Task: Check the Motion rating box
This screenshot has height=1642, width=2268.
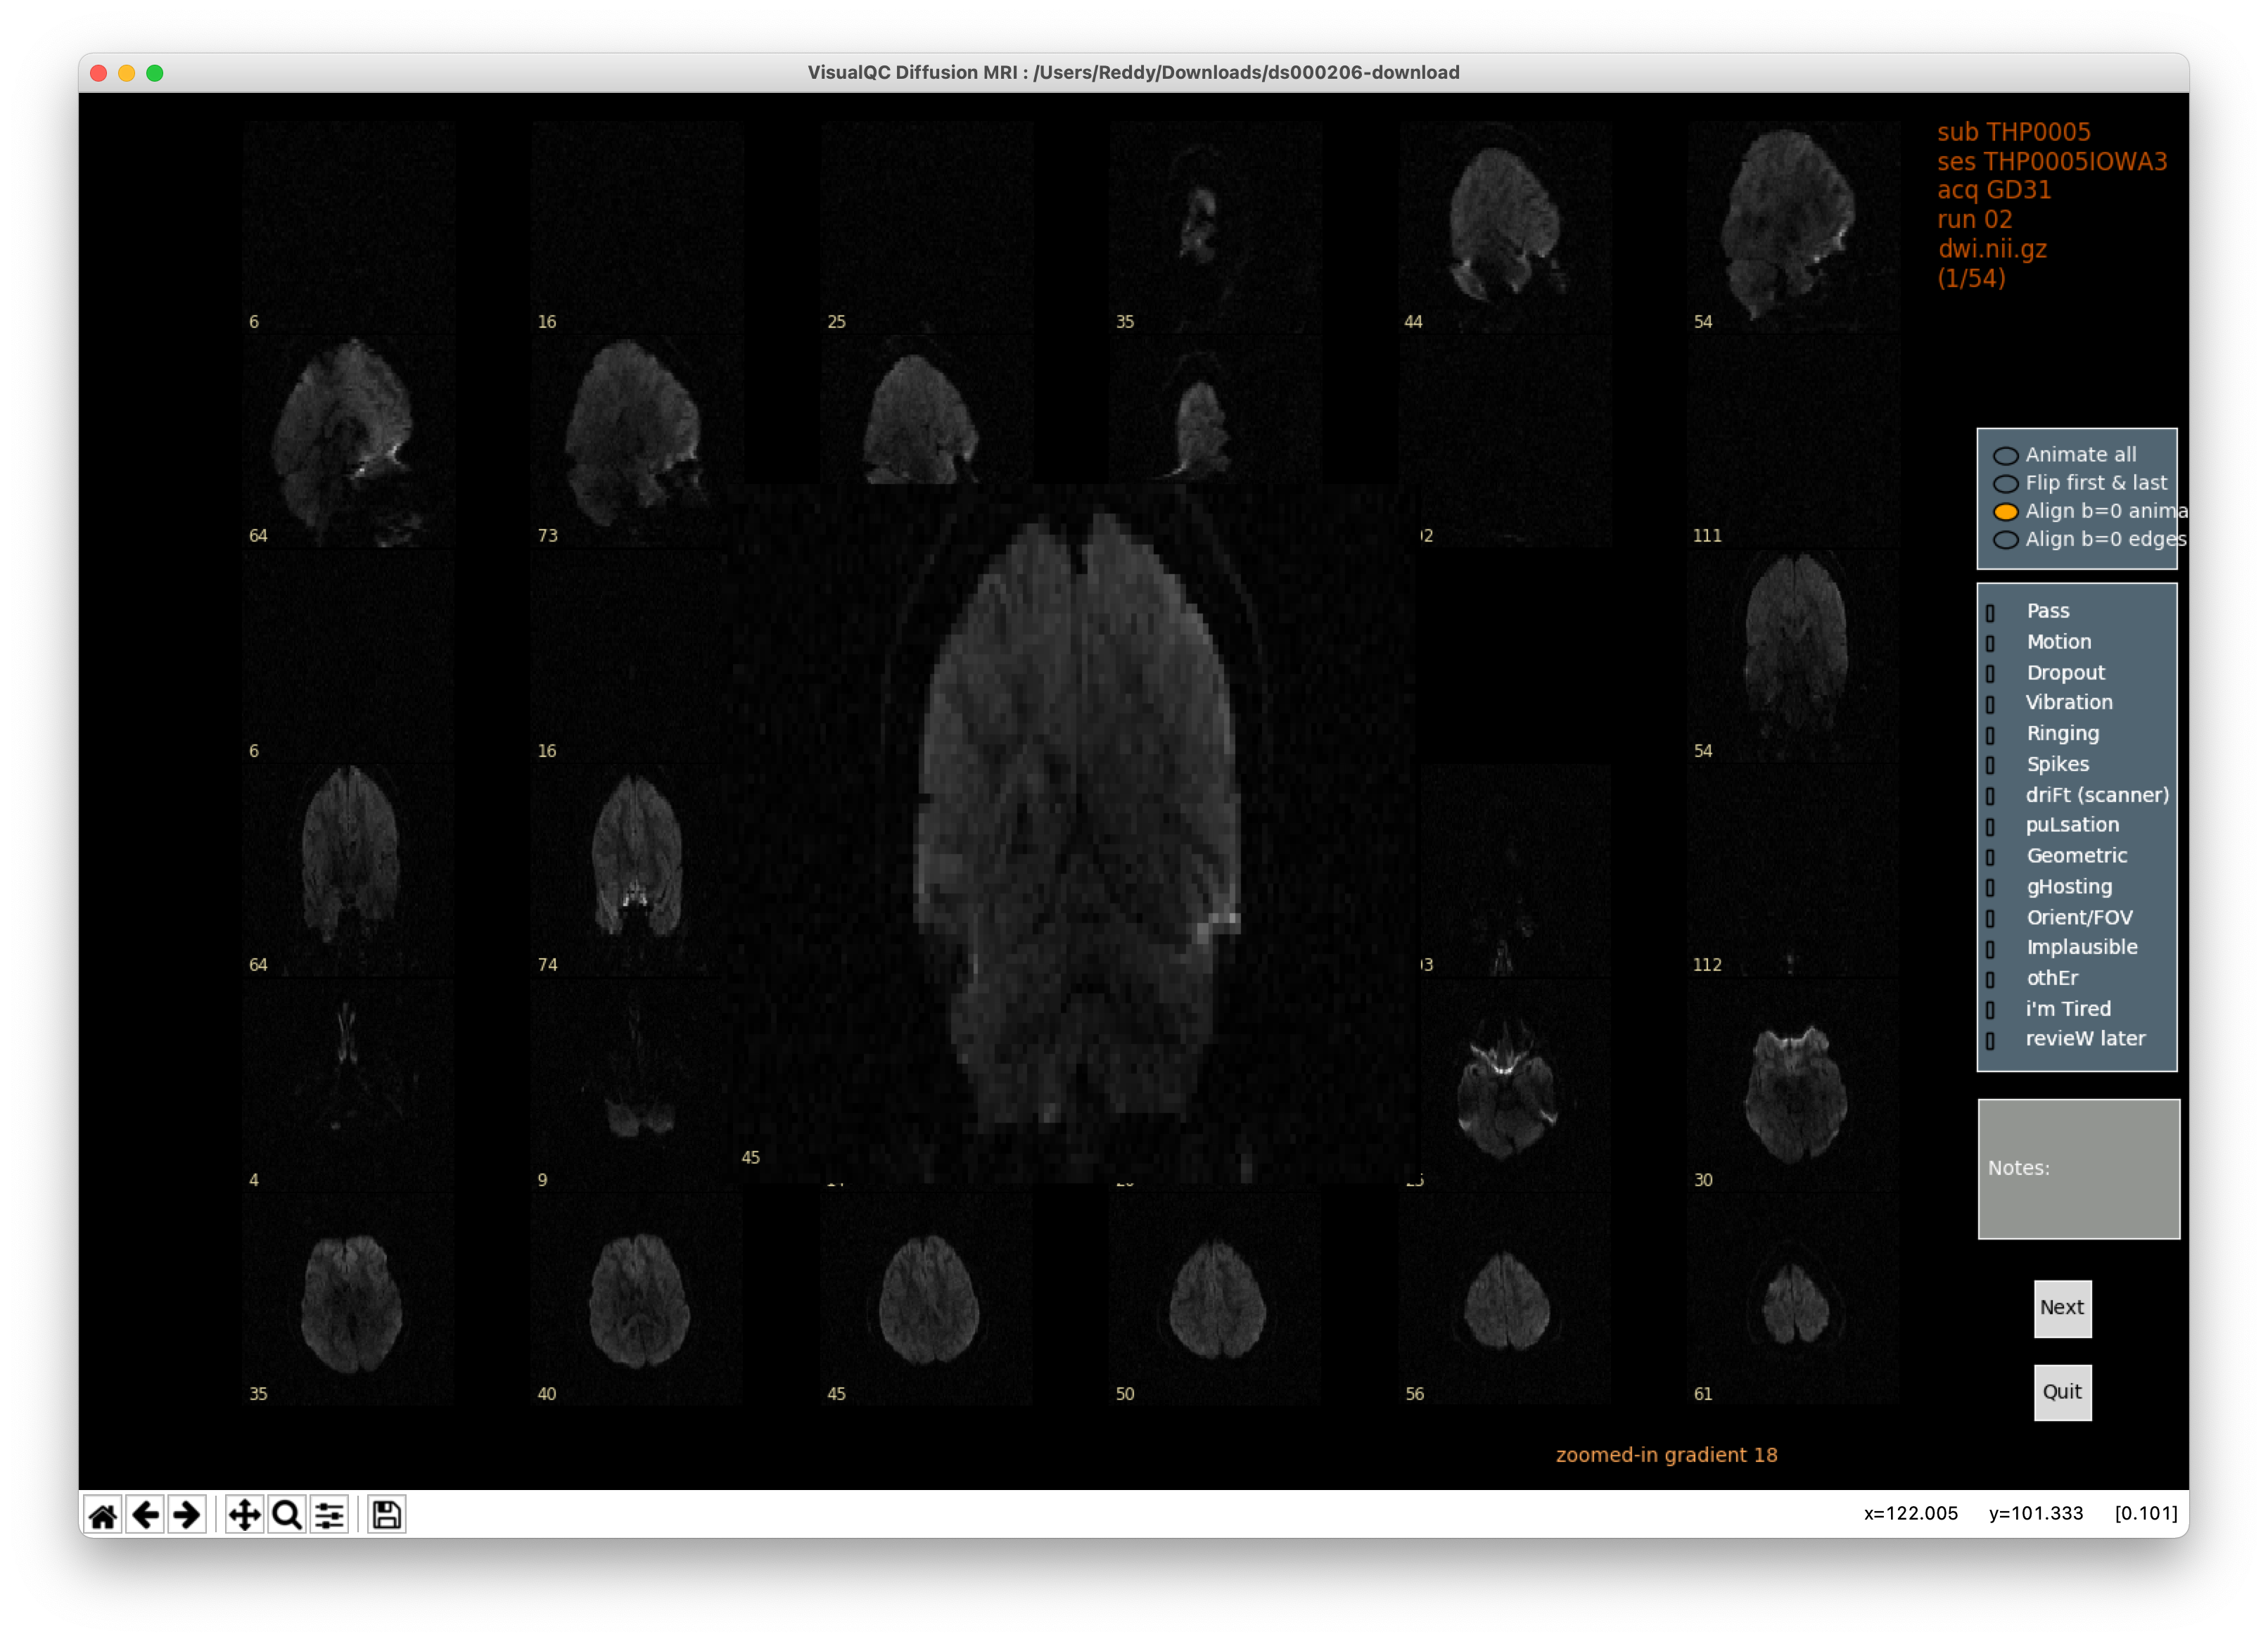Action: (1990, 643)
